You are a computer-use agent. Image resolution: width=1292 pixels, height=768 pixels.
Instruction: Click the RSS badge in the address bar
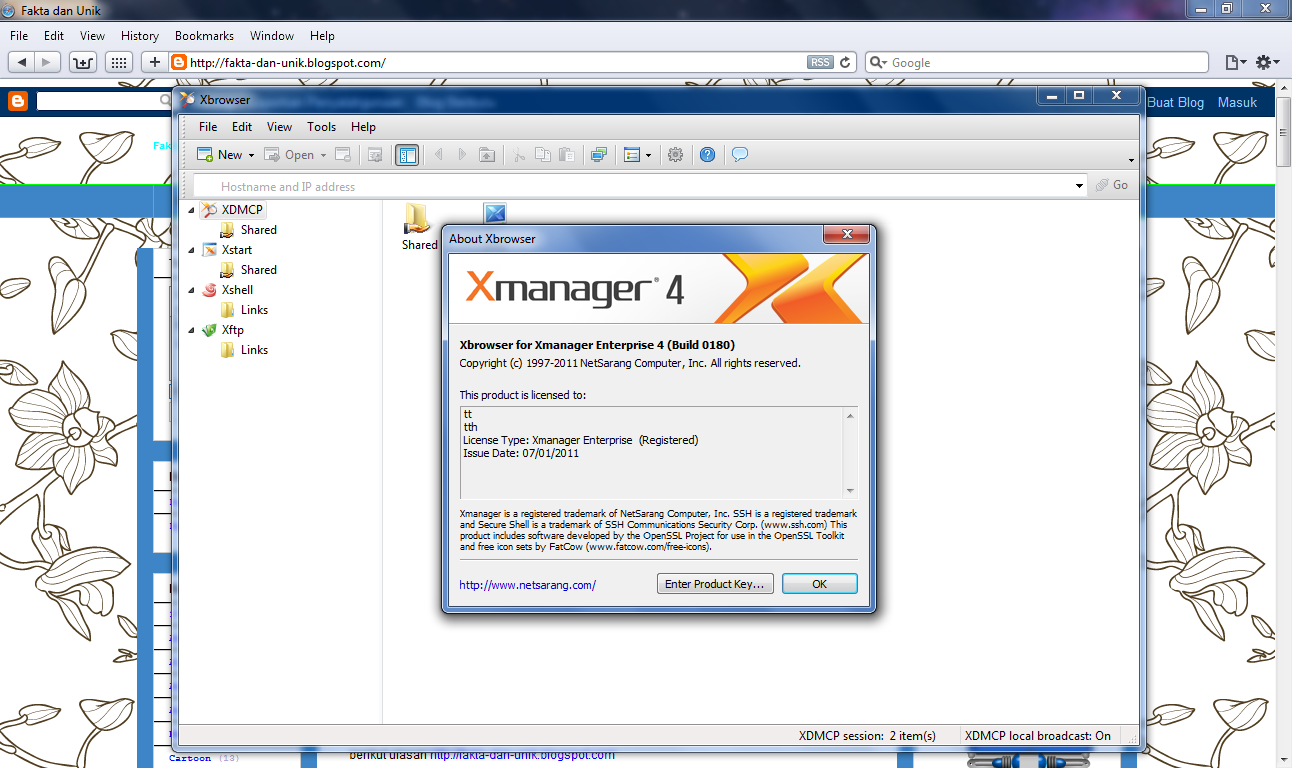(820, 62)
